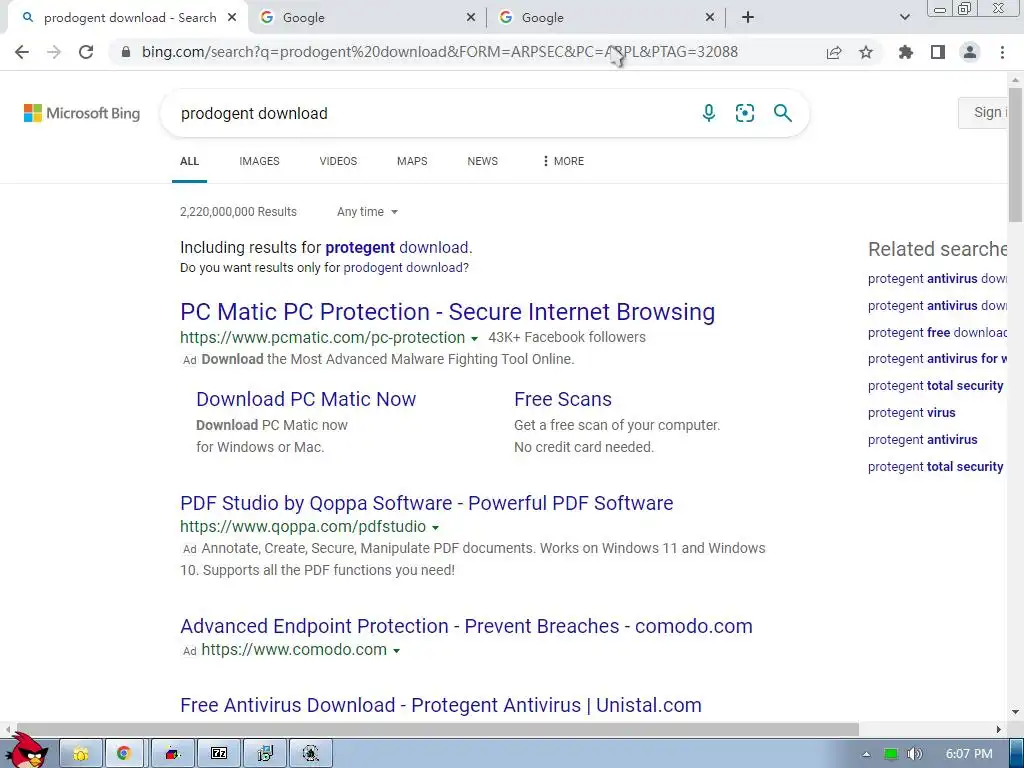Viewport: 1024px width, 768px height.
Task: Click the Show desktop strip
Action: click(1017, 754)
